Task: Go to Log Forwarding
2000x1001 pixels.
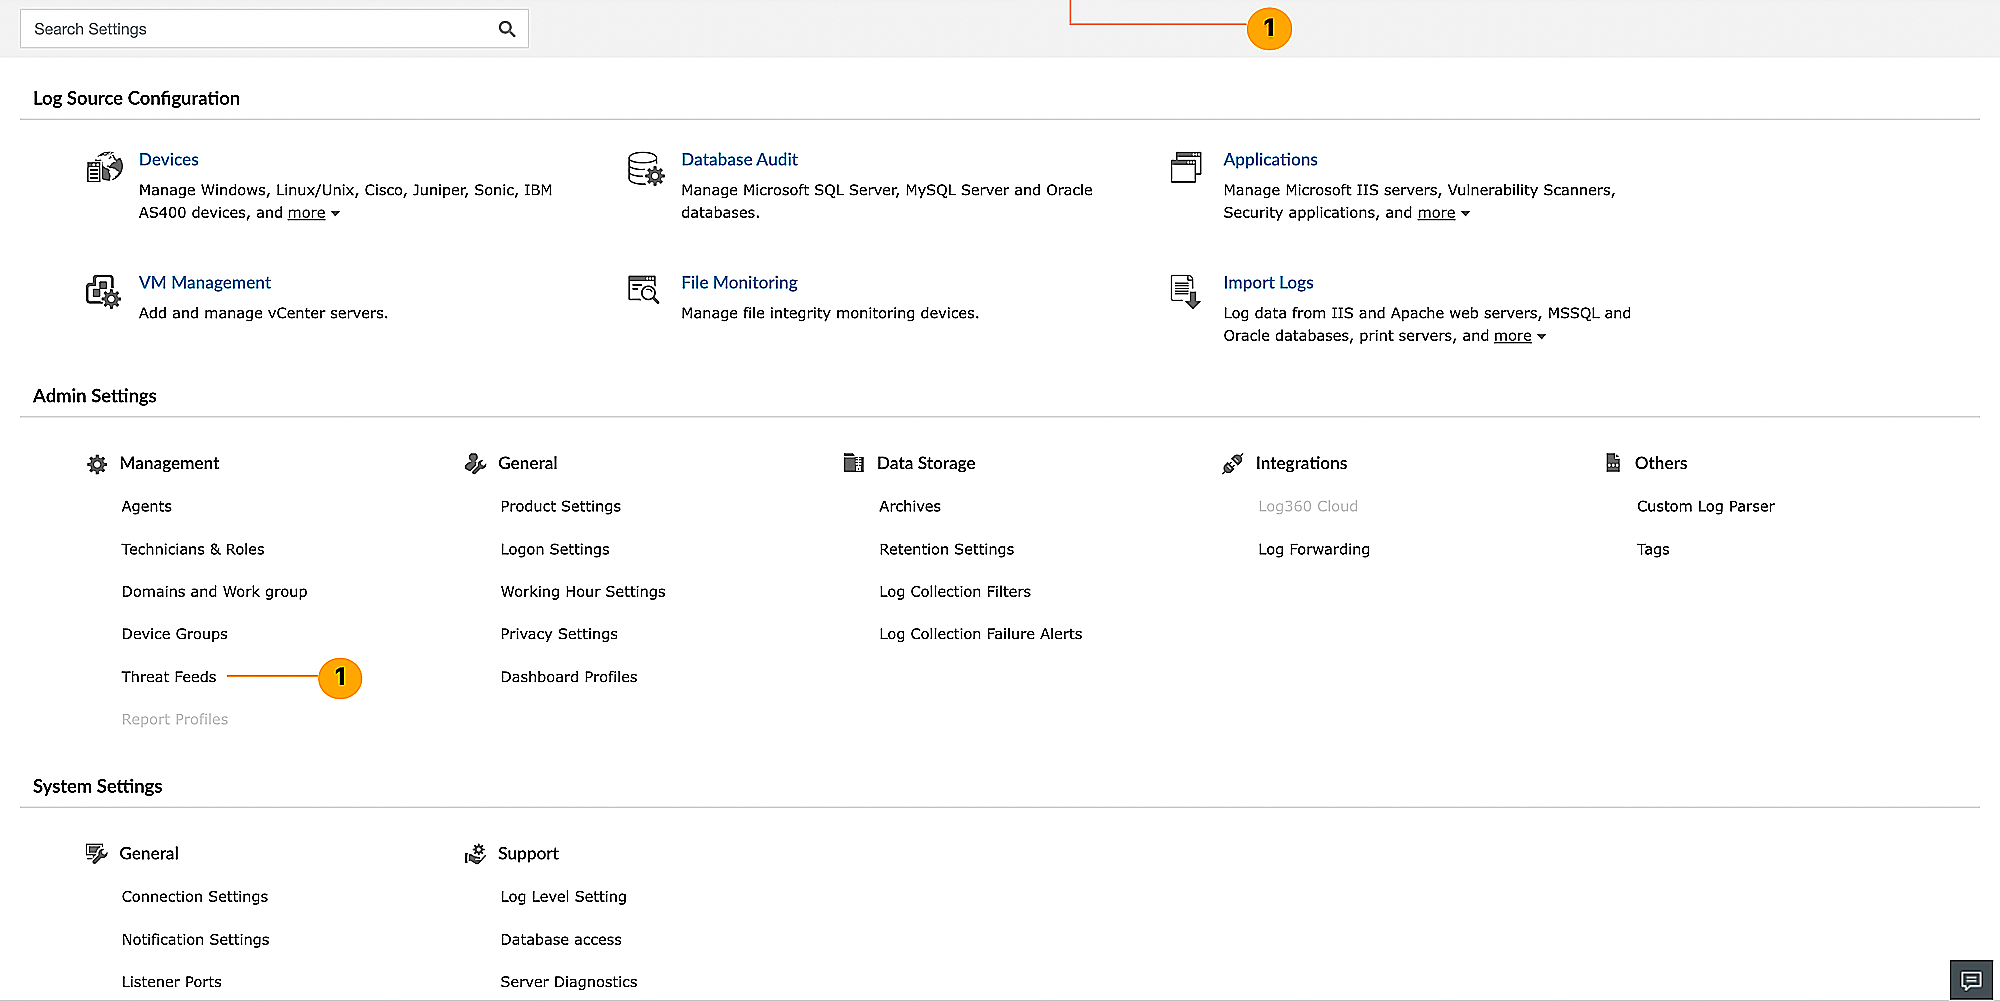Action: (x=1313, y=549)
